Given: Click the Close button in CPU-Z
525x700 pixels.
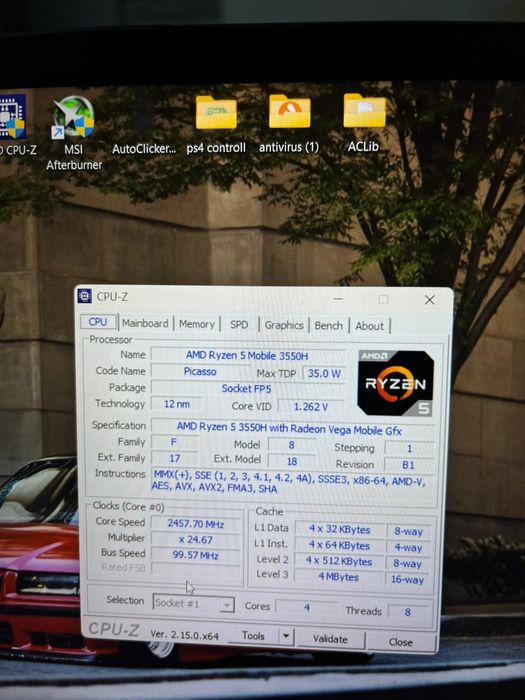Looking at the screenshot, I should pyautogui.click(x=400, y=642).
